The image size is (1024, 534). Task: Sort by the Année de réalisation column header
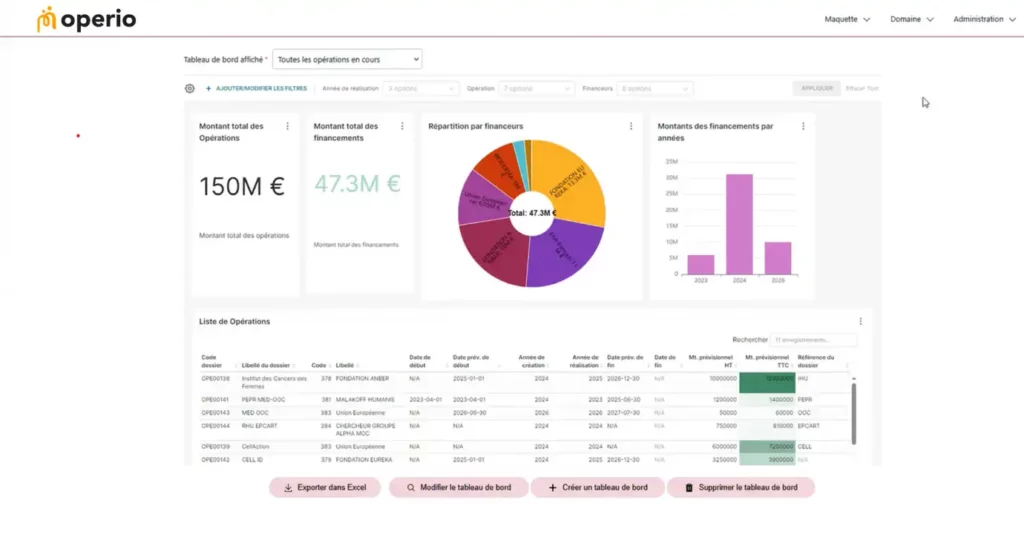[585, 361]
